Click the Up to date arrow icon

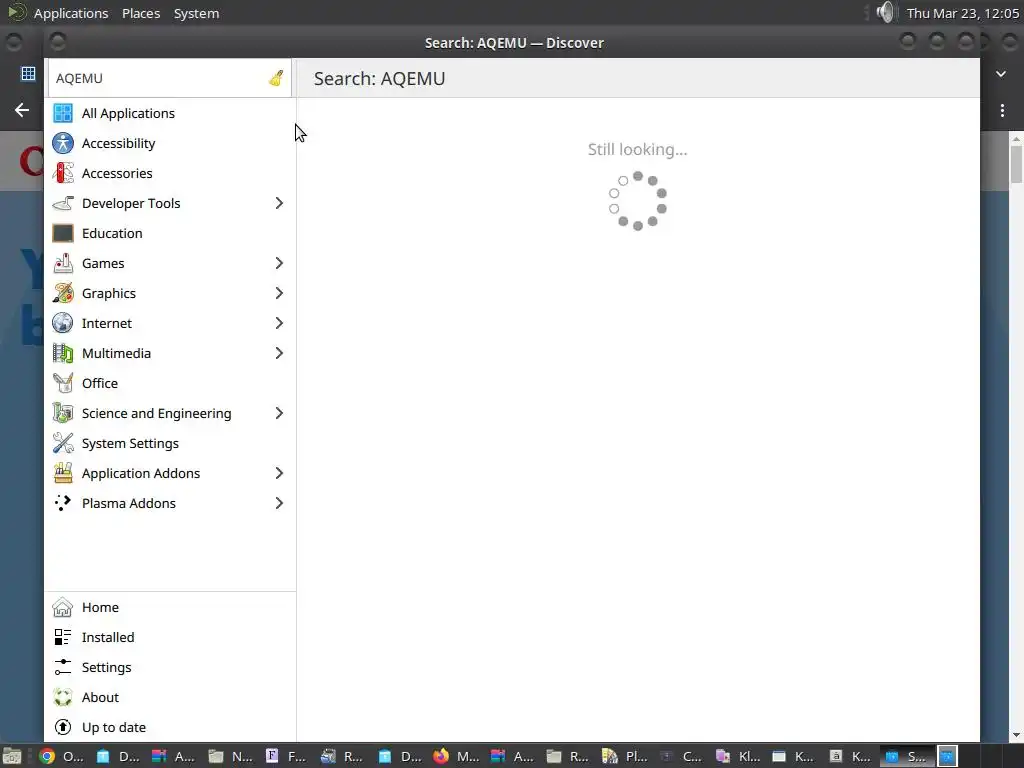point(63,728)
